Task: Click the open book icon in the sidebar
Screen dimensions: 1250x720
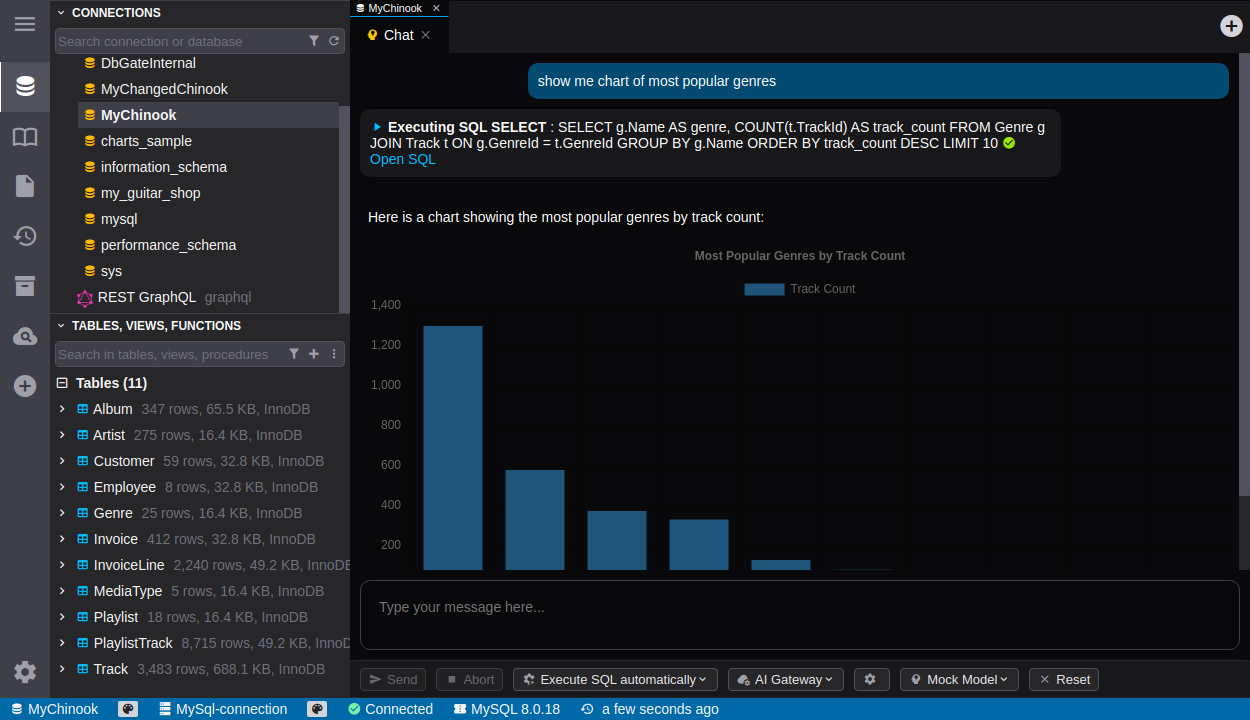Action: 25,137
